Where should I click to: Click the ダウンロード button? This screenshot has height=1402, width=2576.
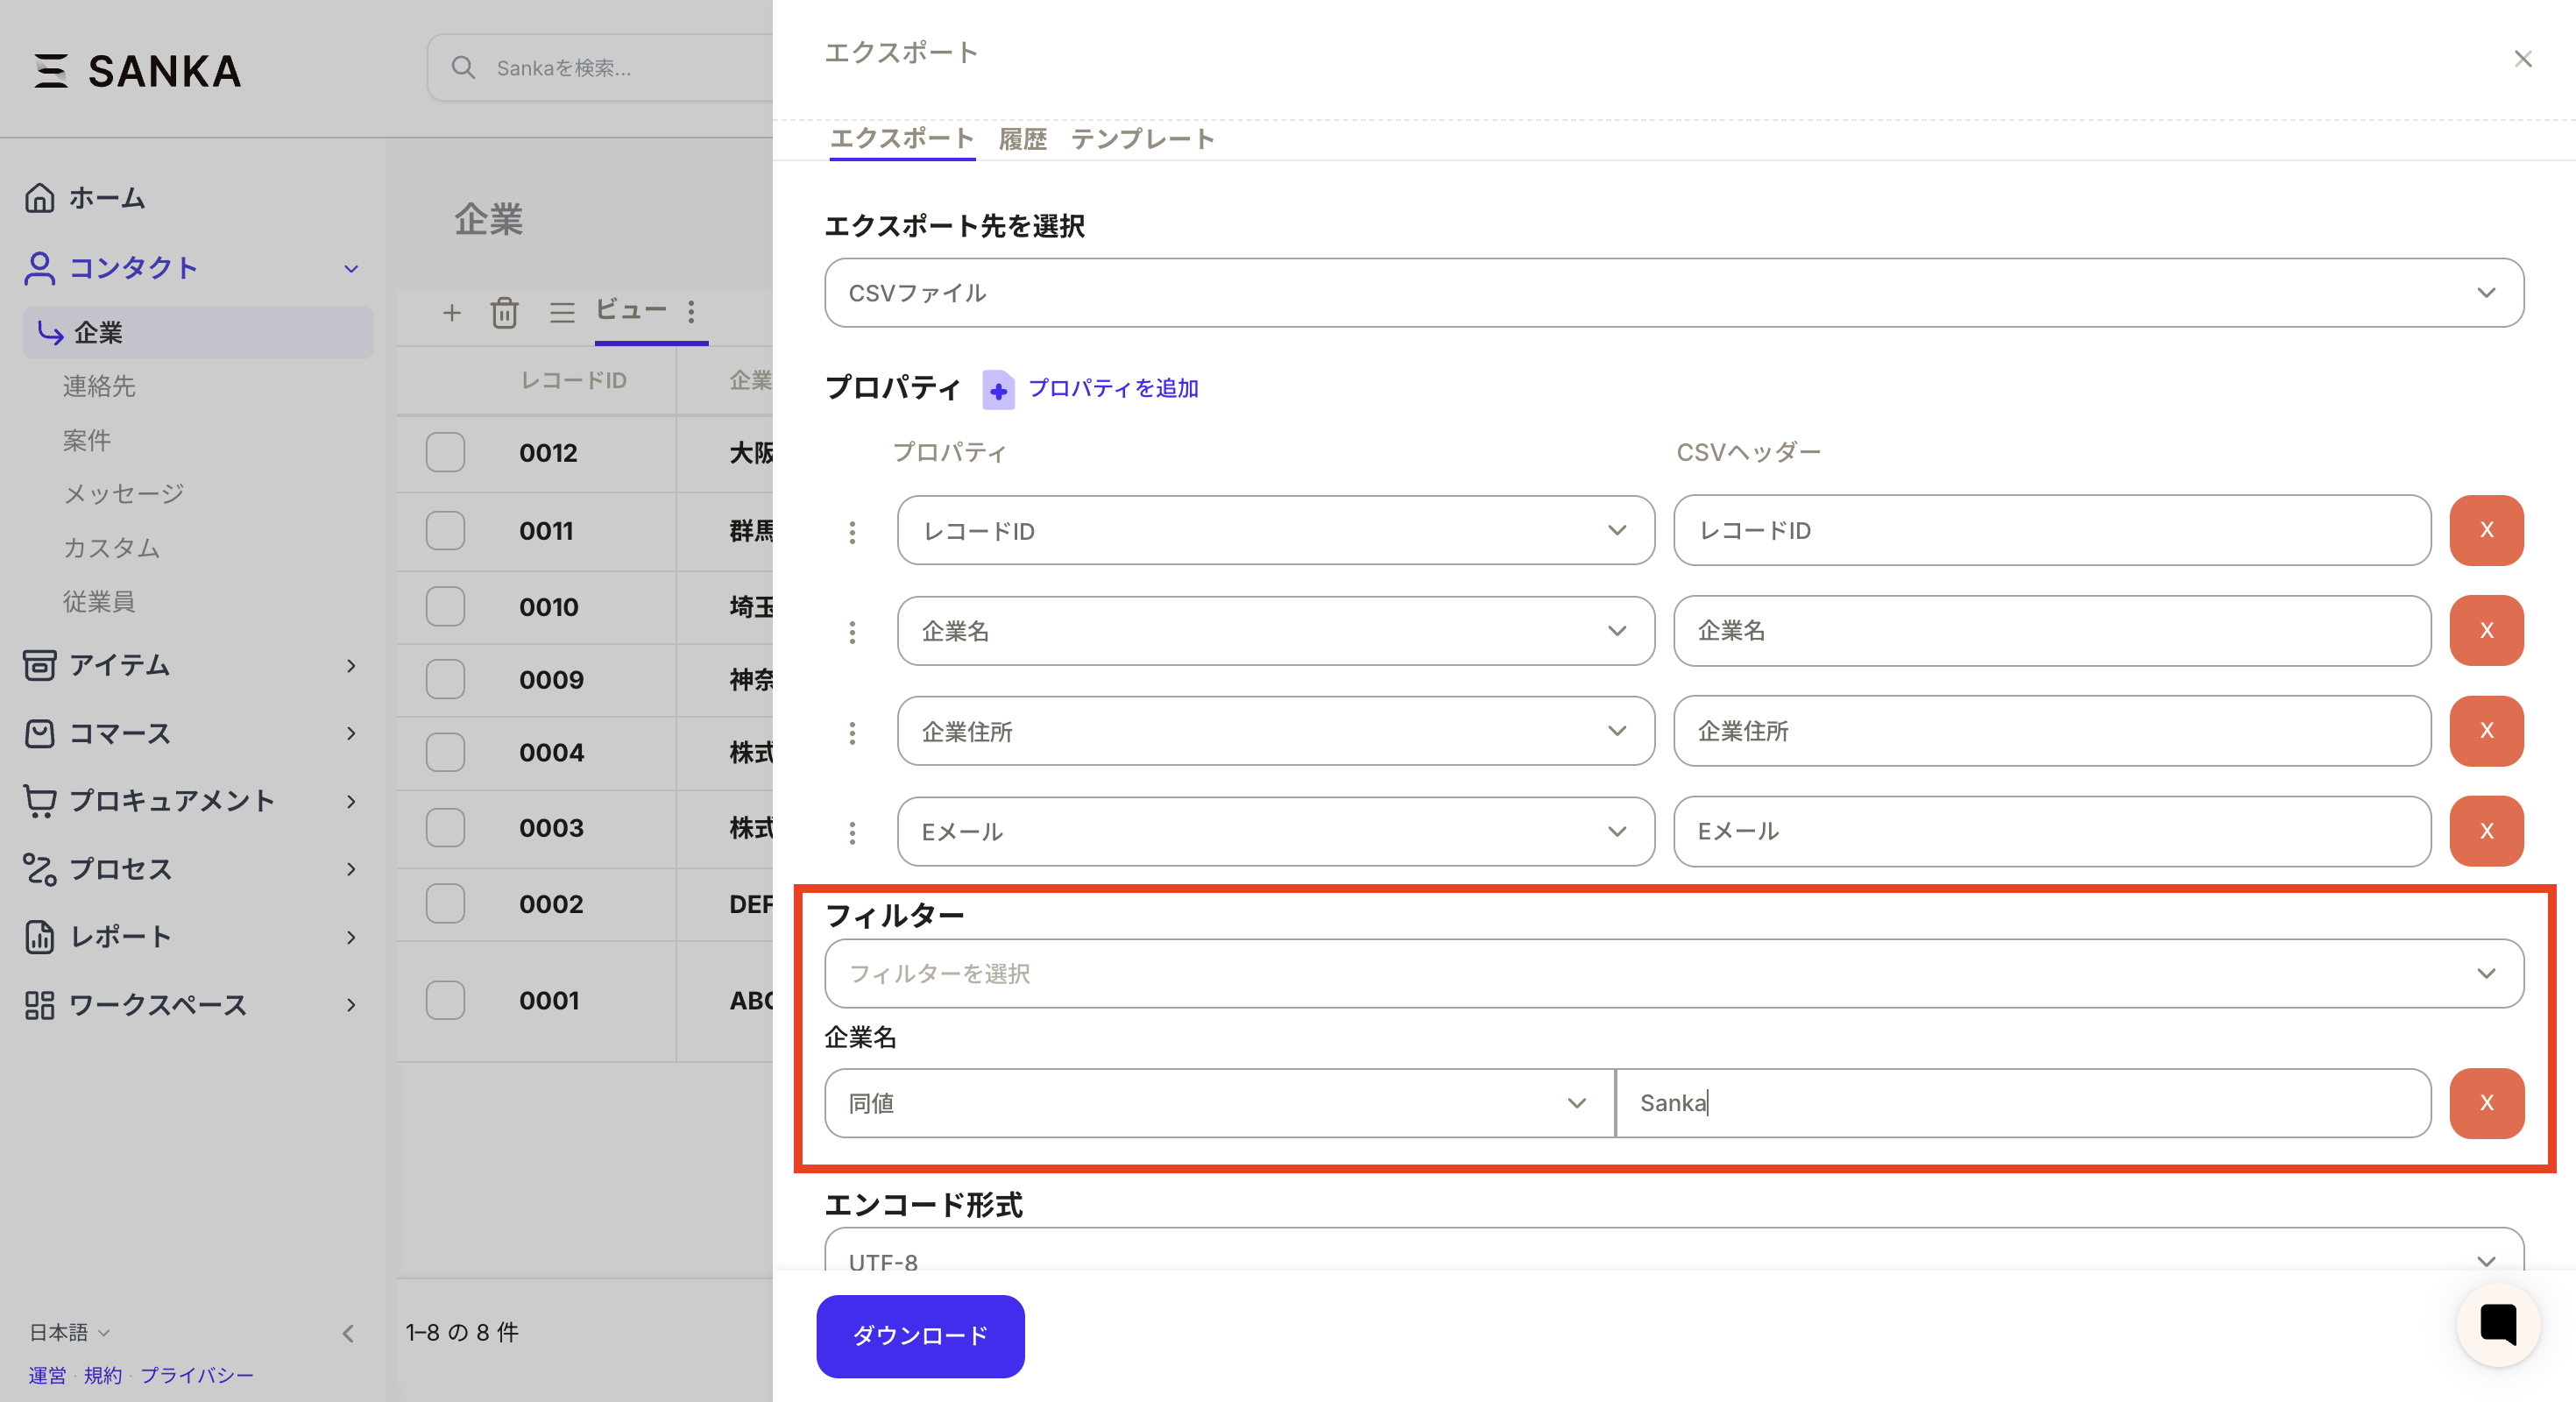919,1335
